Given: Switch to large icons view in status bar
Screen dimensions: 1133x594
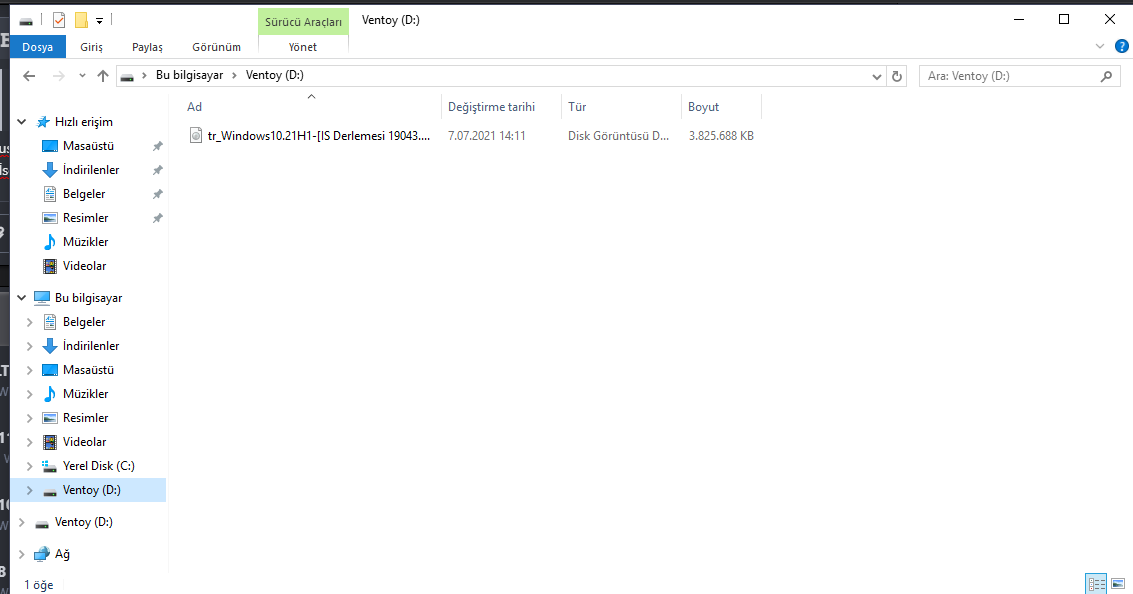Looking at the screenshot, I should (x=1118, y=583).
